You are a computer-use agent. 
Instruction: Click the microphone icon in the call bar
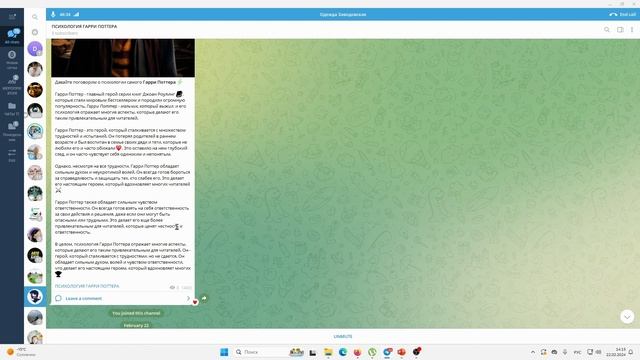53,14
